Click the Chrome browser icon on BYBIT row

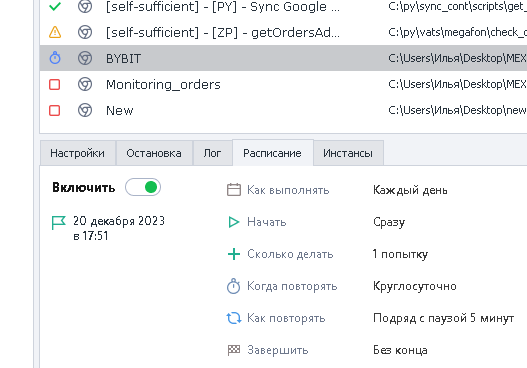85,58
